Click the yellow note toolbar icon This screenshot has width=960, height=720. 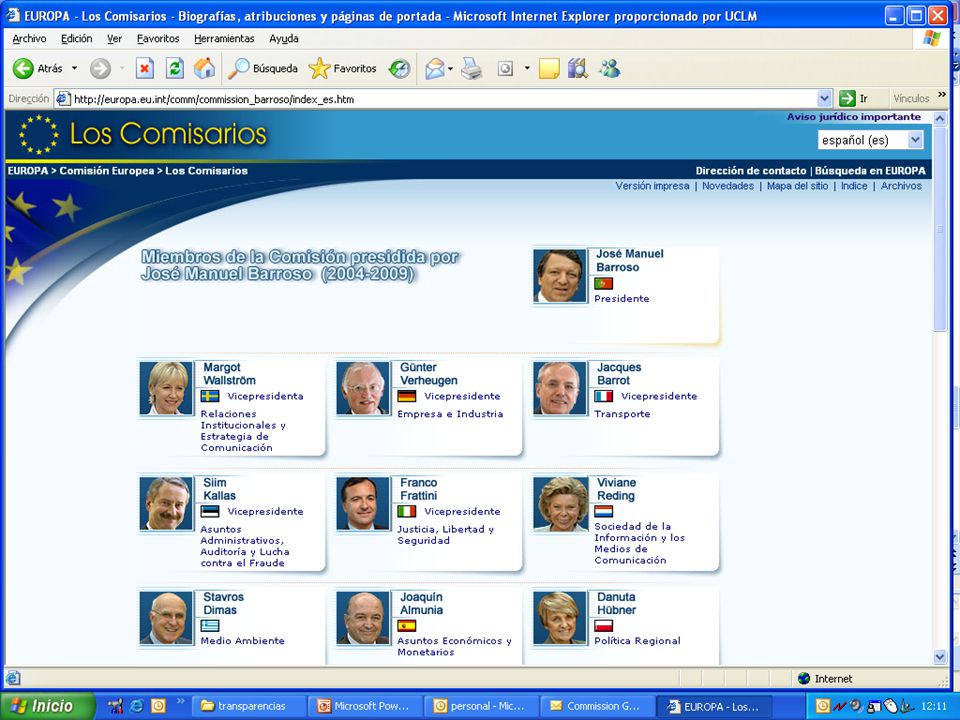[549, 69]
